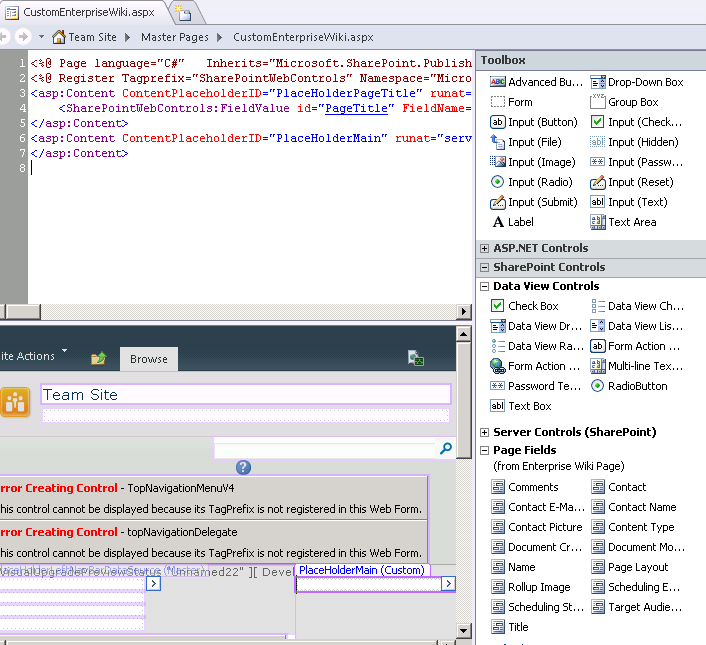Select the Input (File) control
Viewport: 706px width, 645px height.
(x=526, y=142)
